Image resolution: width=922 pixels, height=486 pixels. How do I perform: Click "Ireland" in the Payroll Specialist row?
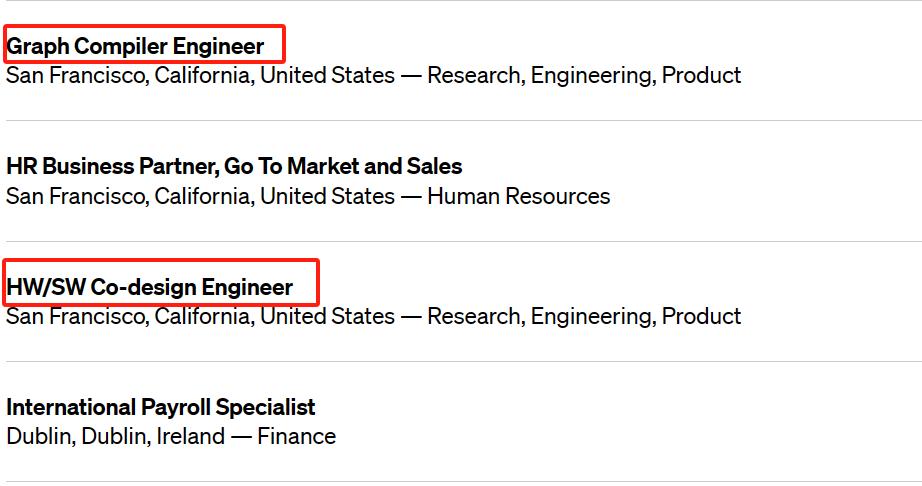point(192,436)
